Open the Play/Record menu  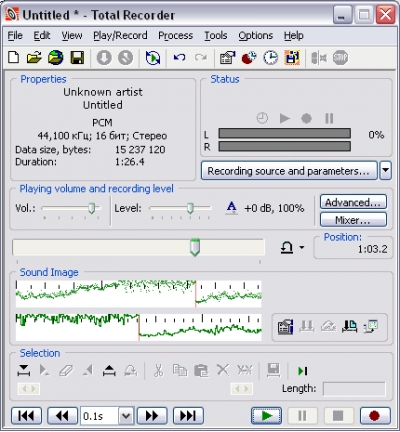(x=120, y=35)
